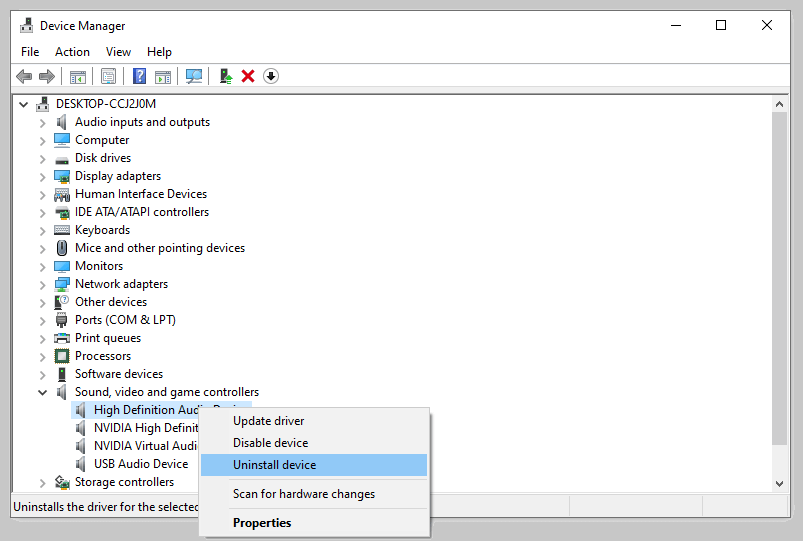Click the red X Uninstall device icon
This screenshot has width=803, height=541.
coord(248,76)
